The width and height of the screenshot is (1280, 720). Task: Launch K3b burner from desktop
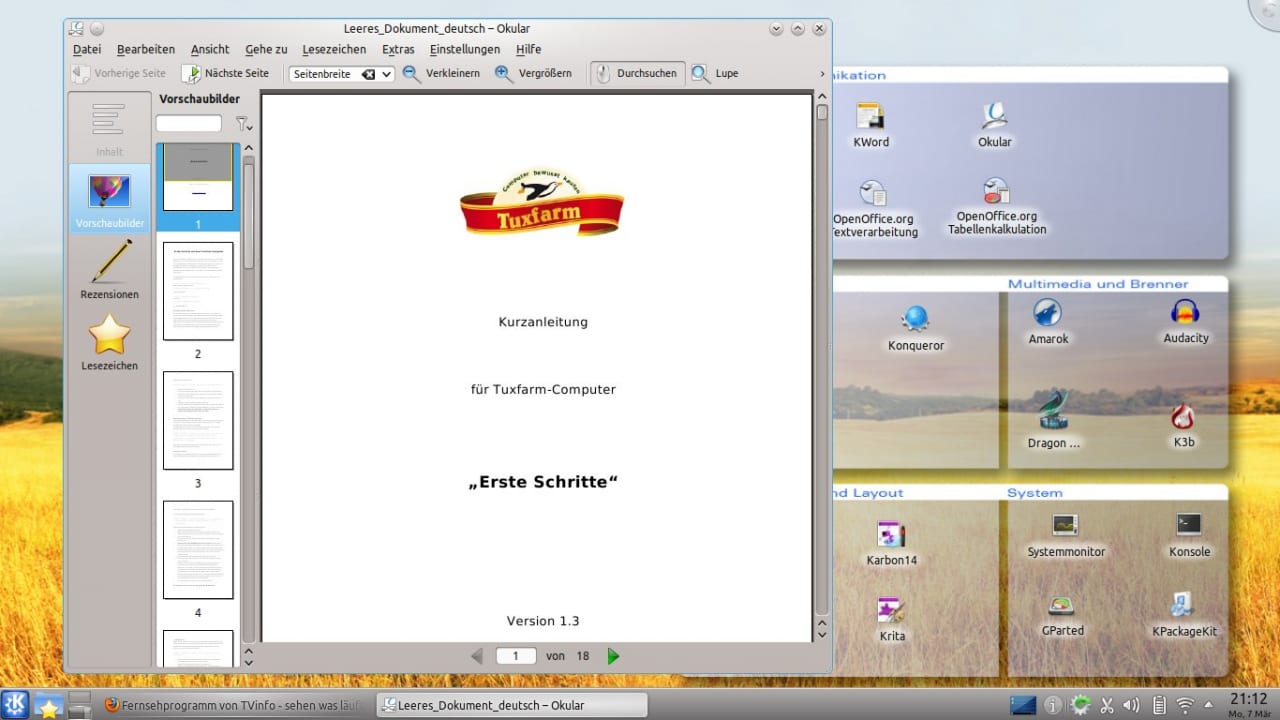[1184, 424]
